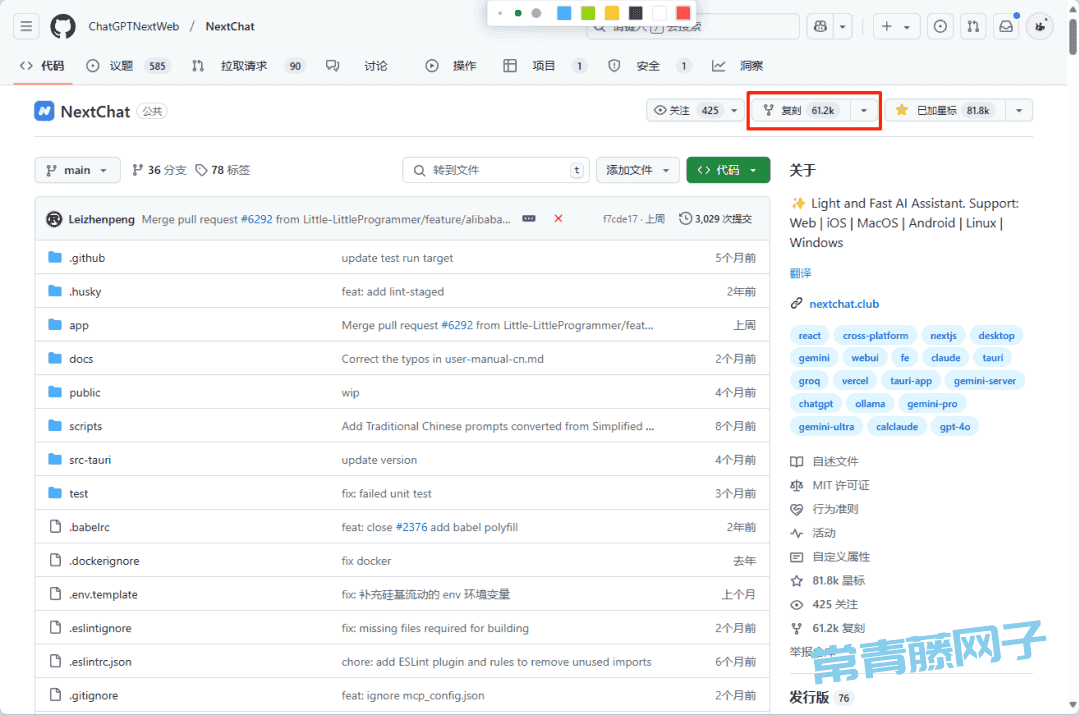
Task: Open the #2376 issue link
Action: (x=411, y=527)
